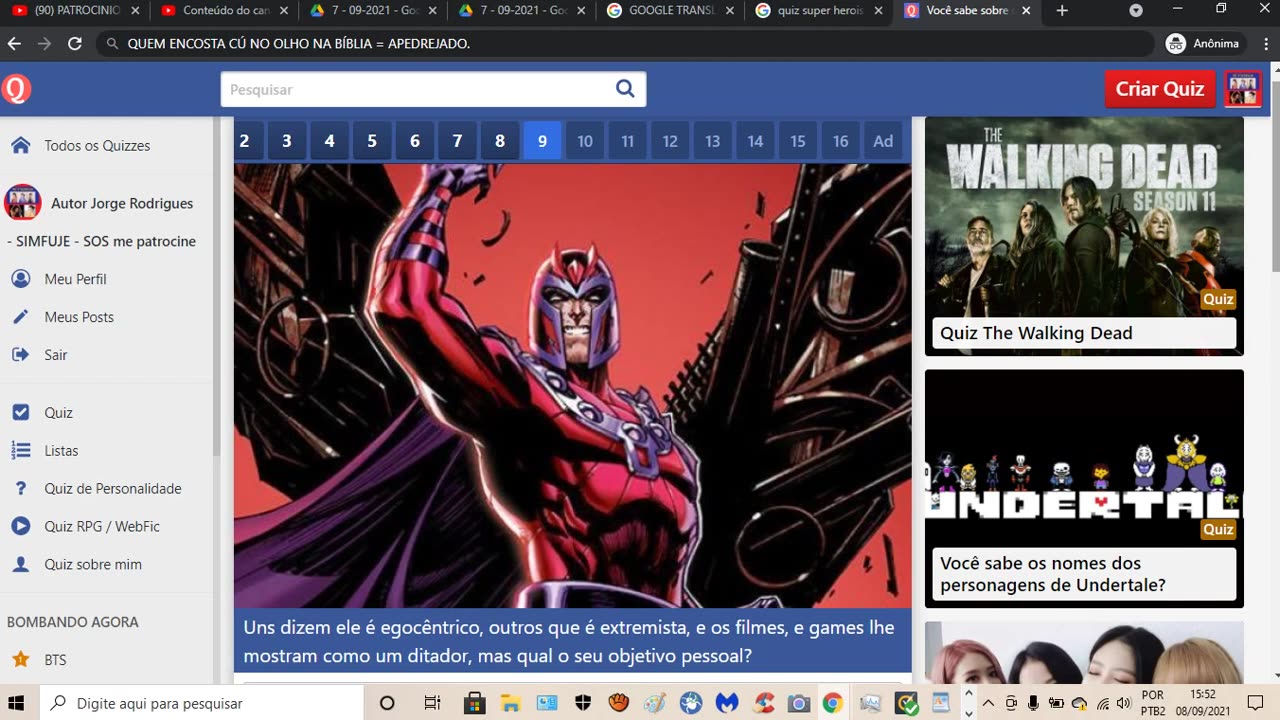Image resolution: width=1280 pixels, height=720 pixels.
Task: Click the search magnifier icon
Action: tap(625, 89)
